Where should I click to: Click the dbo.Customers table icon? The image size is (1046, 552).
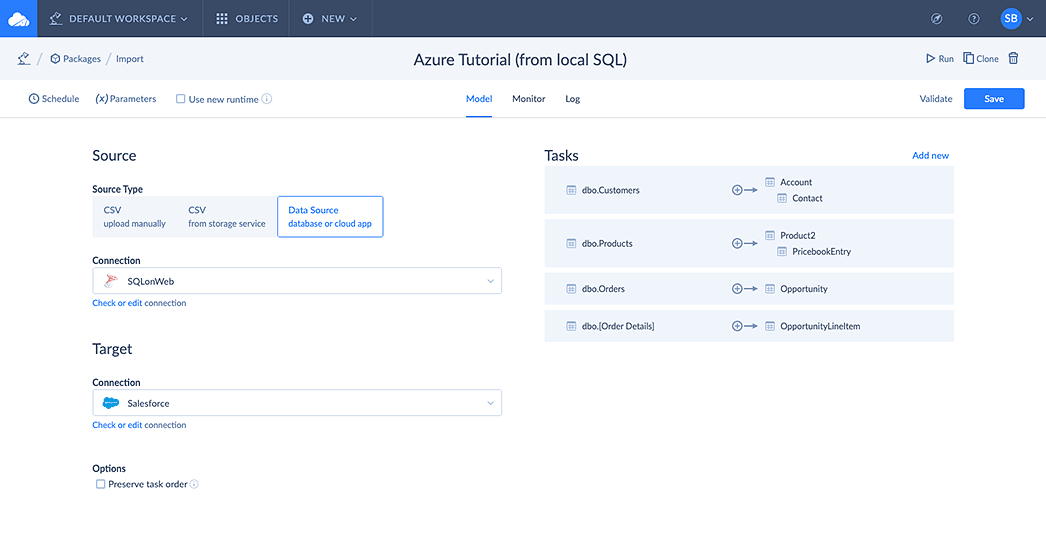click(x=571, y=190)
